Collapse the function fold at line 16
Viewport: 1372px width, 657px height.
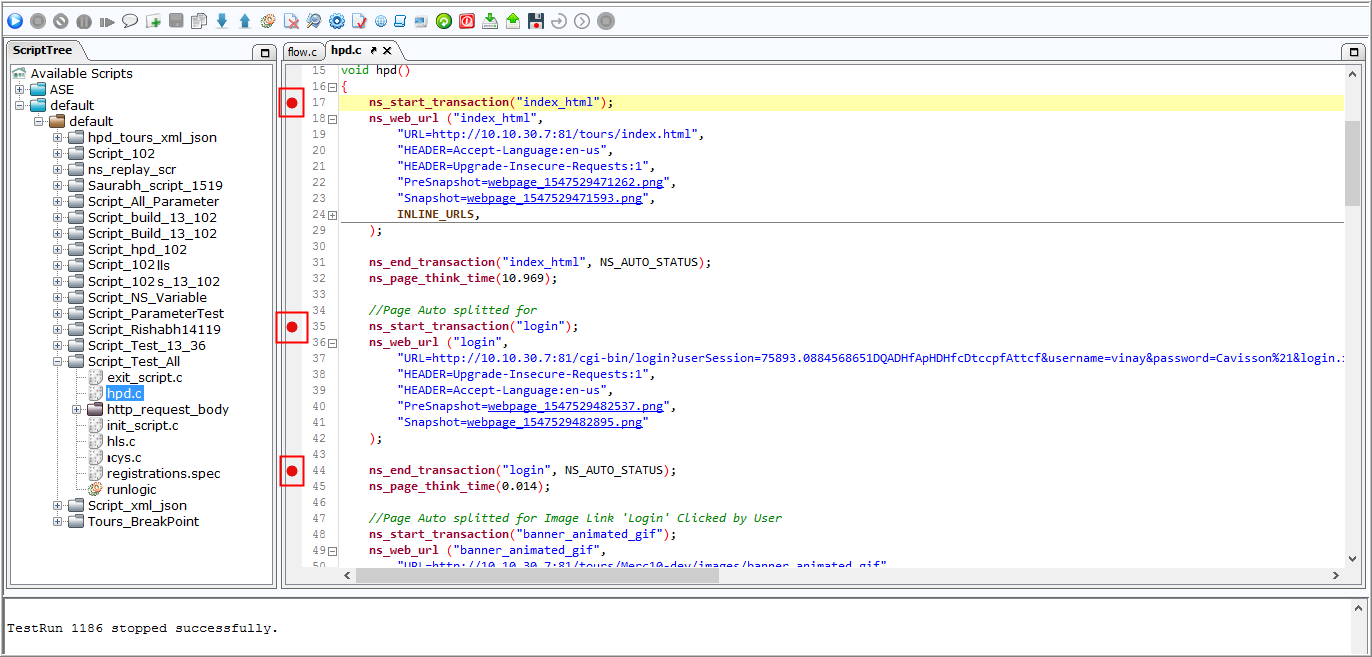(333, 86)
